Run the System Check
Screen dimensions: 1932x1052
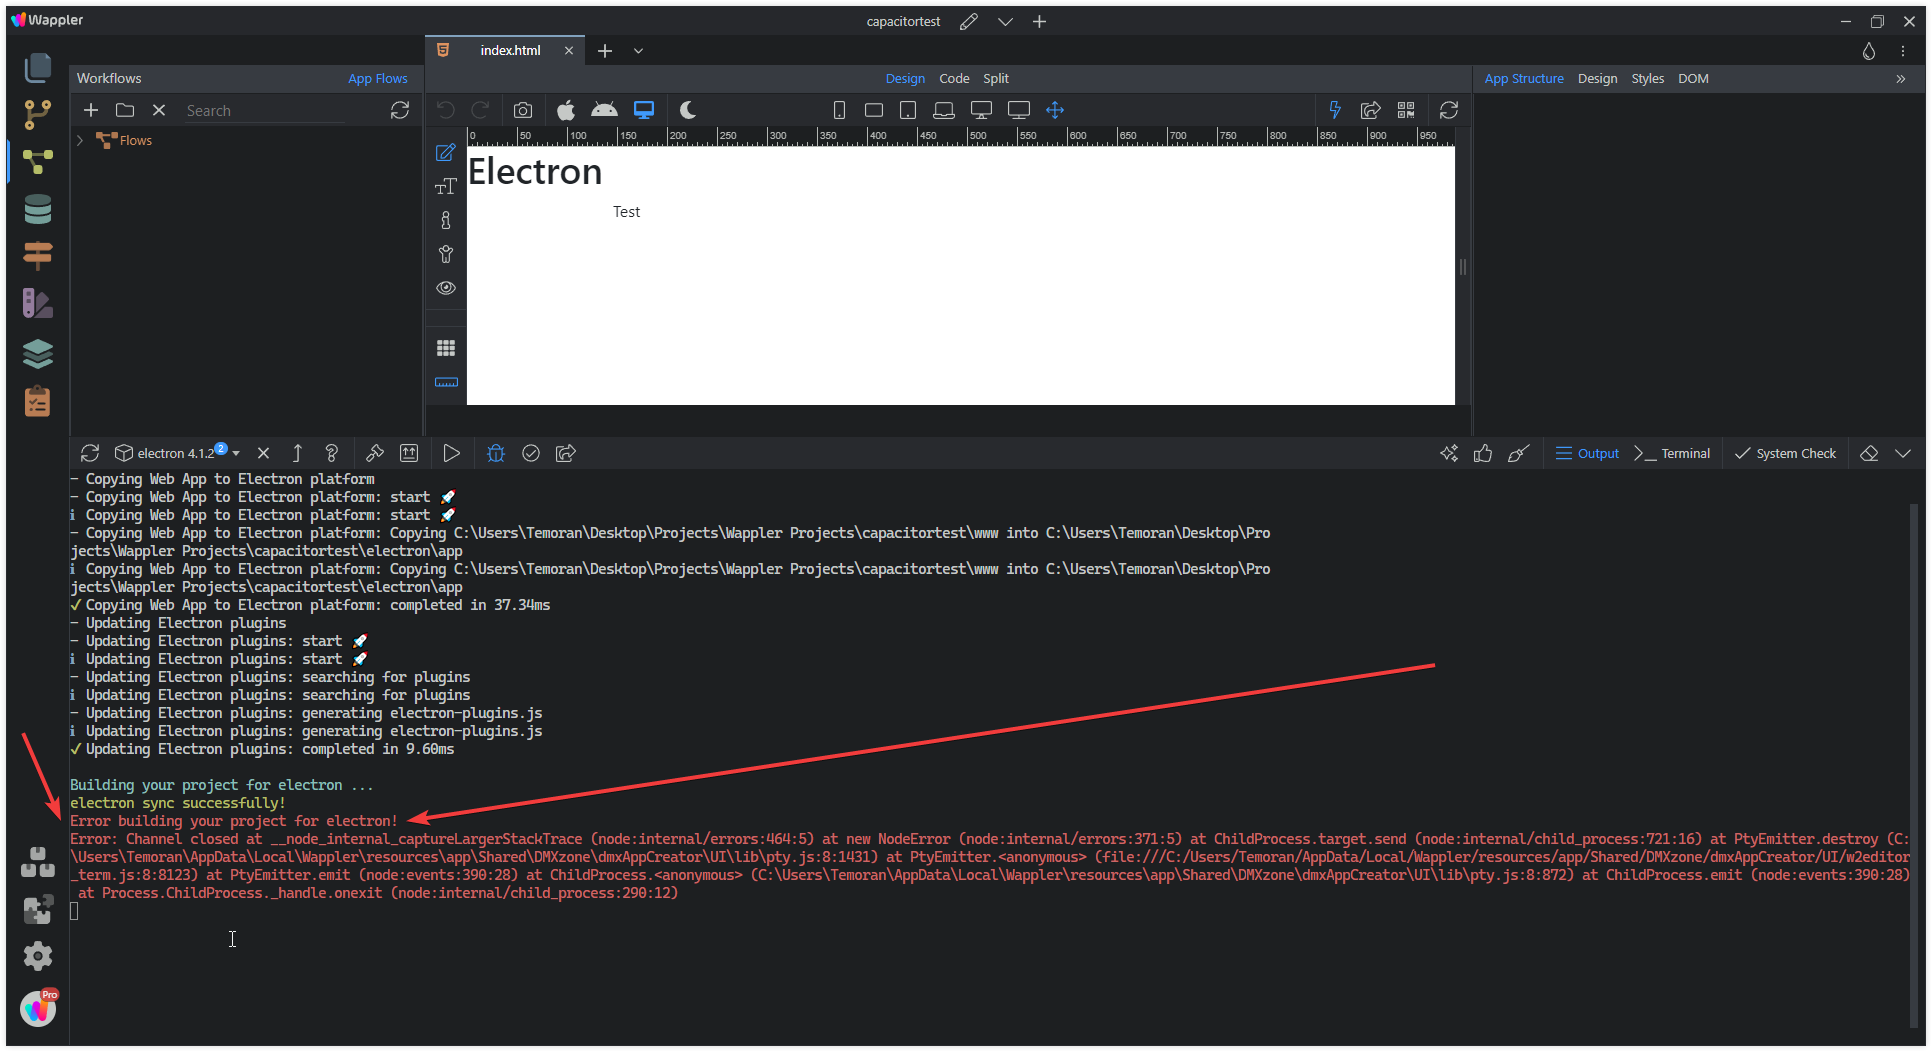[1785, 453]
